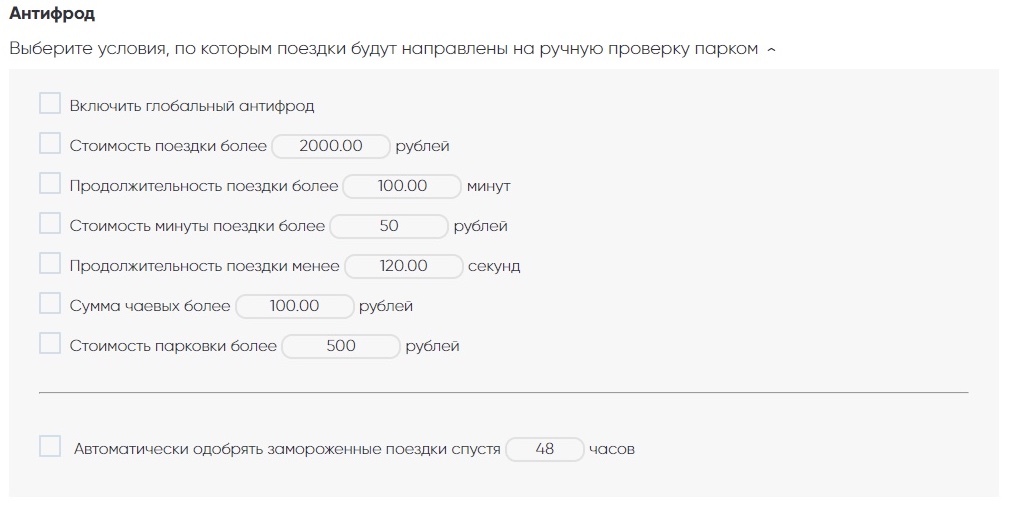
Task: Collapse the antifraud conditions section chevron
Action: click(x=771, y=49)
